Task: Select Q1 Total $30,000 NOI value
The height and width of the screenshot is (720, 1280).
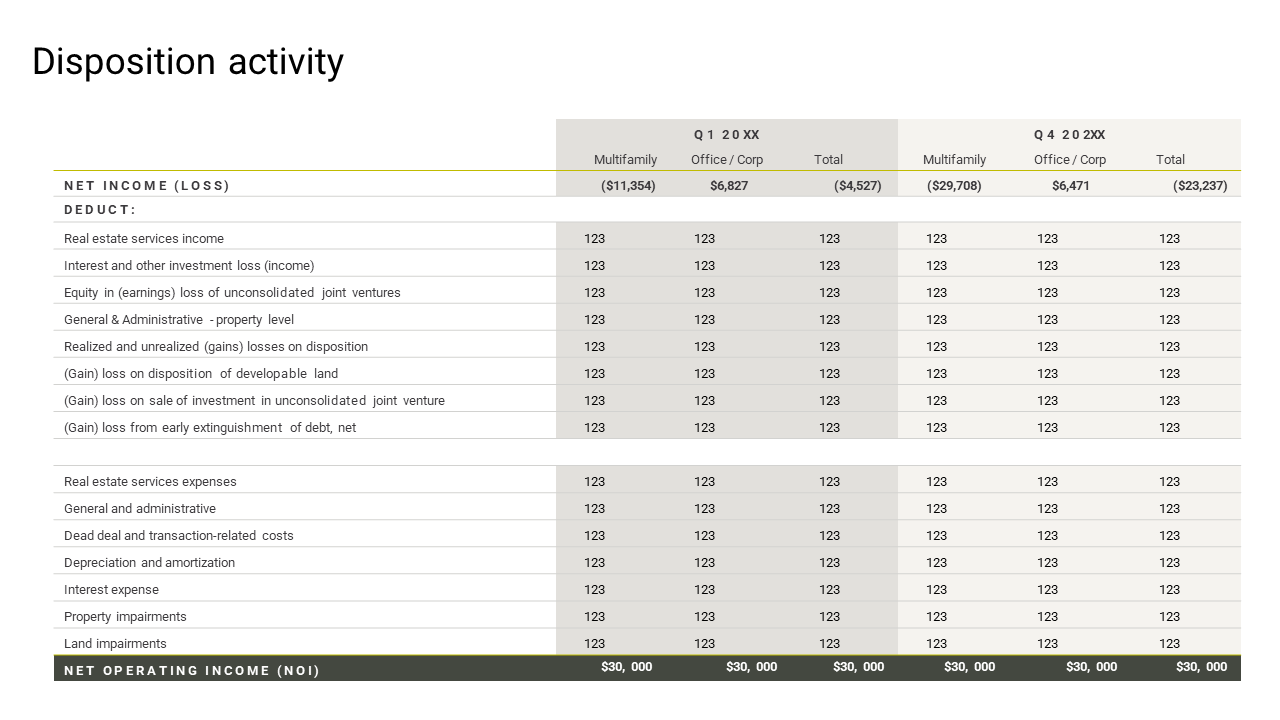Action: [x=859, y=667]
